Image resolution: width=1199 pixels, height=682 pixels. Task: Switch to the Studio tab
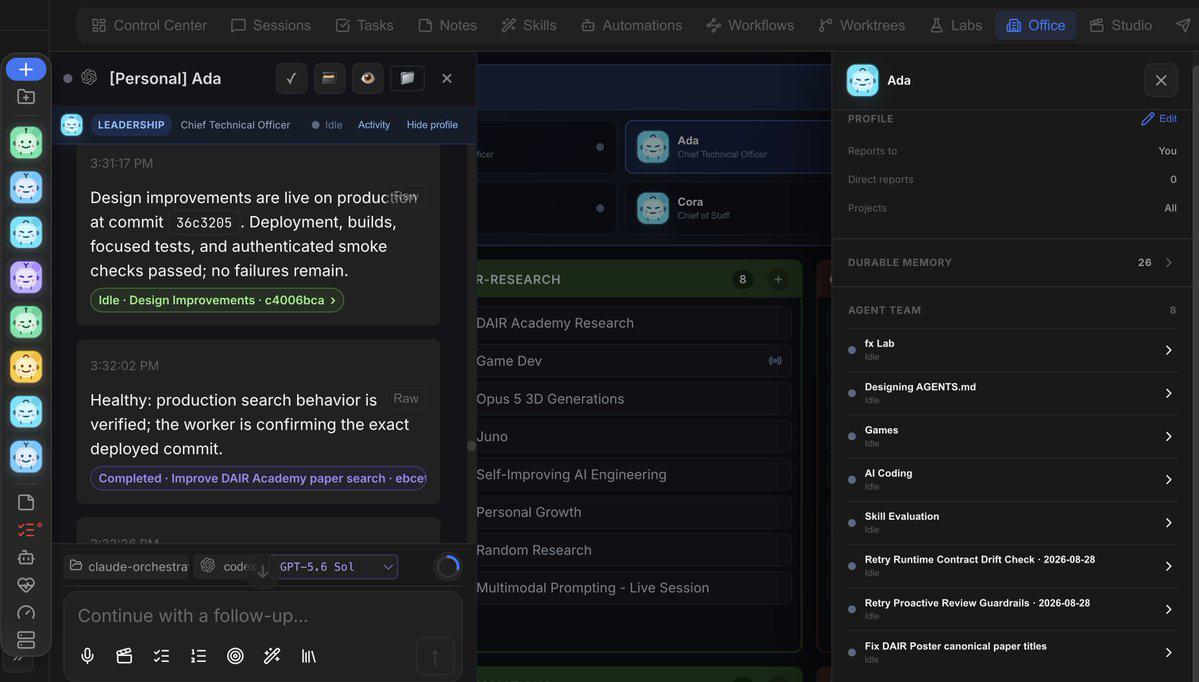pos(1121,25)
